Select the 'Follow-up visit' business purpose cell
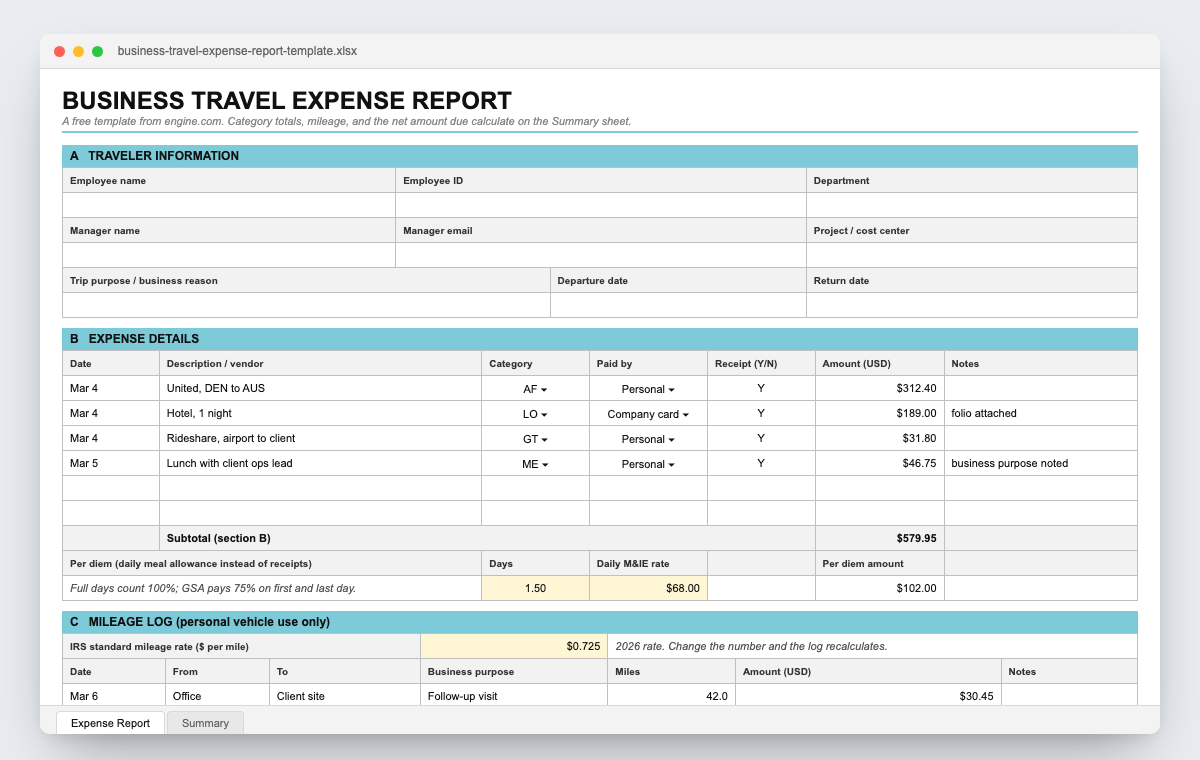Screen dimensions: 1200x760 514,695
